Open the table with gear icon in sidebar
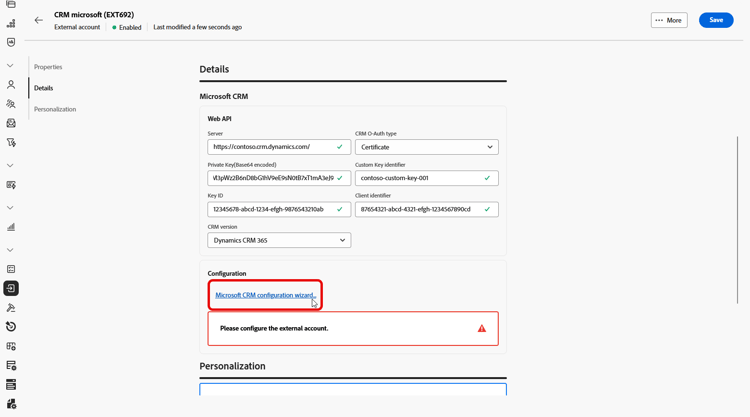The height and width of the screenshot is (417, 750). tap(11, 365)
